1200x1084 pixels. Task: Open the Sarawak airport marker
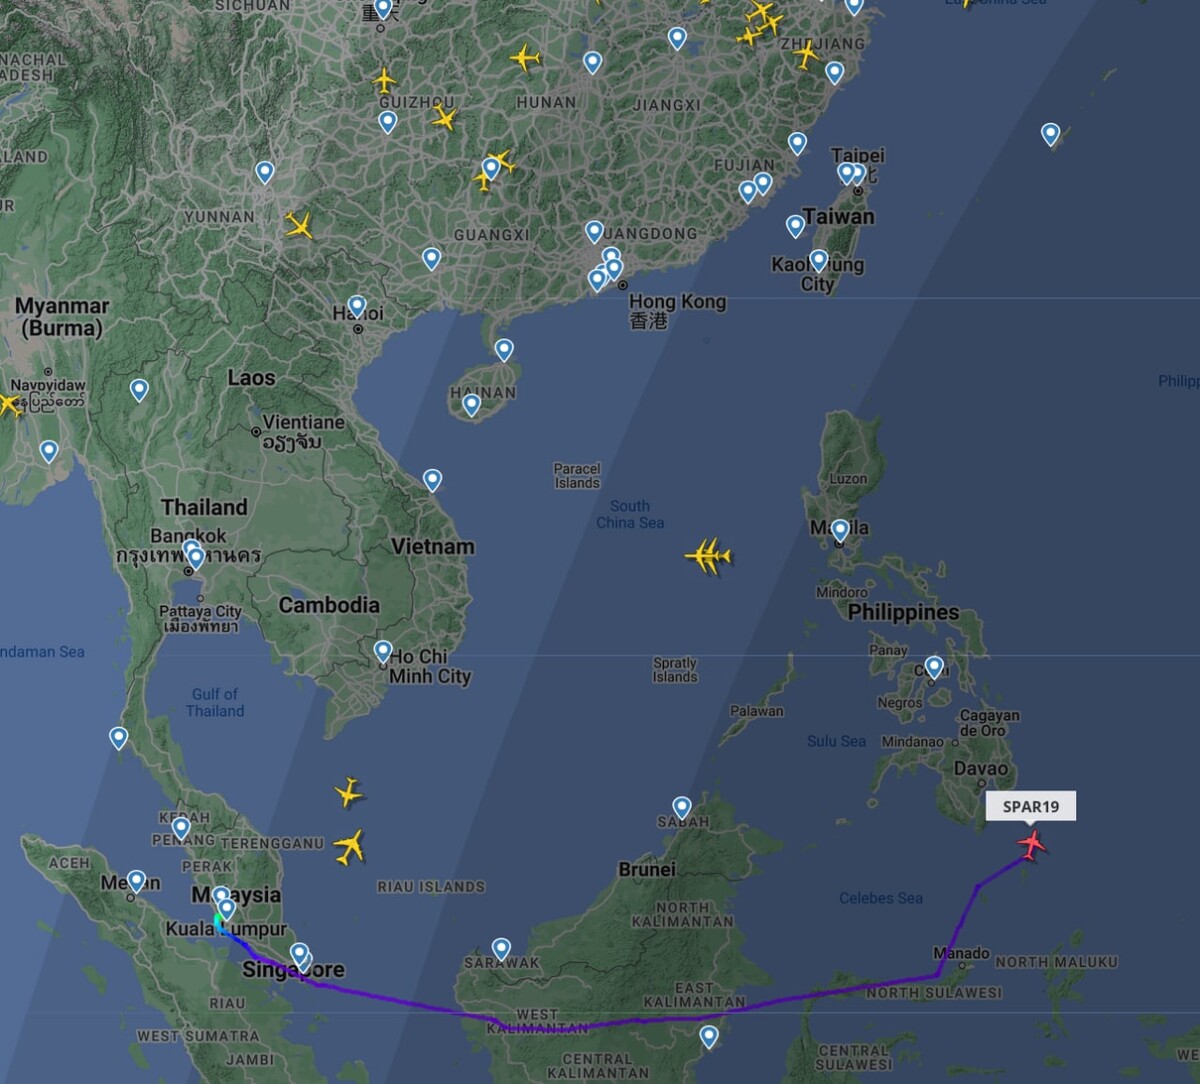[x=501, y=950]
